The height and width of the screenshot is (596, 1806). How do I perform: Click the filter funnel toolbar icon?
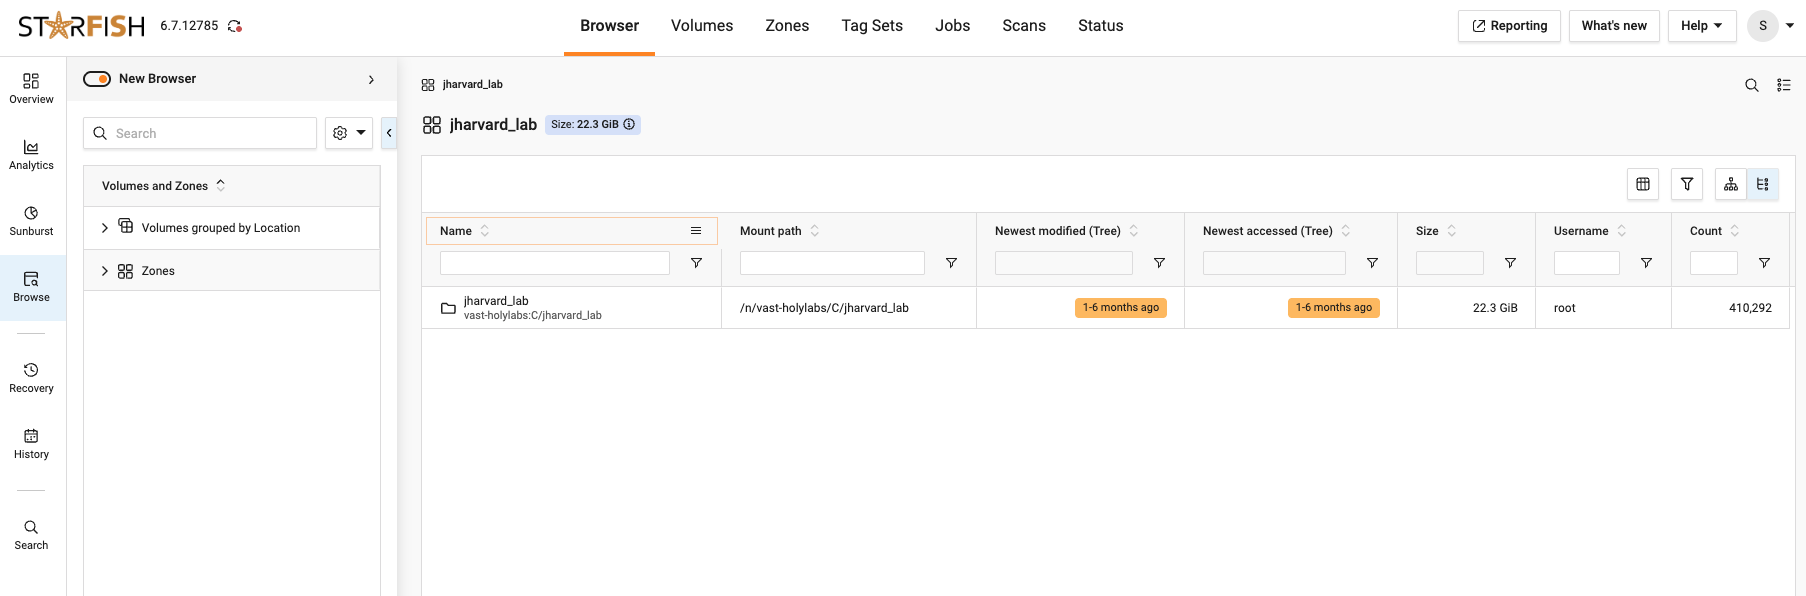point(1686,184)
